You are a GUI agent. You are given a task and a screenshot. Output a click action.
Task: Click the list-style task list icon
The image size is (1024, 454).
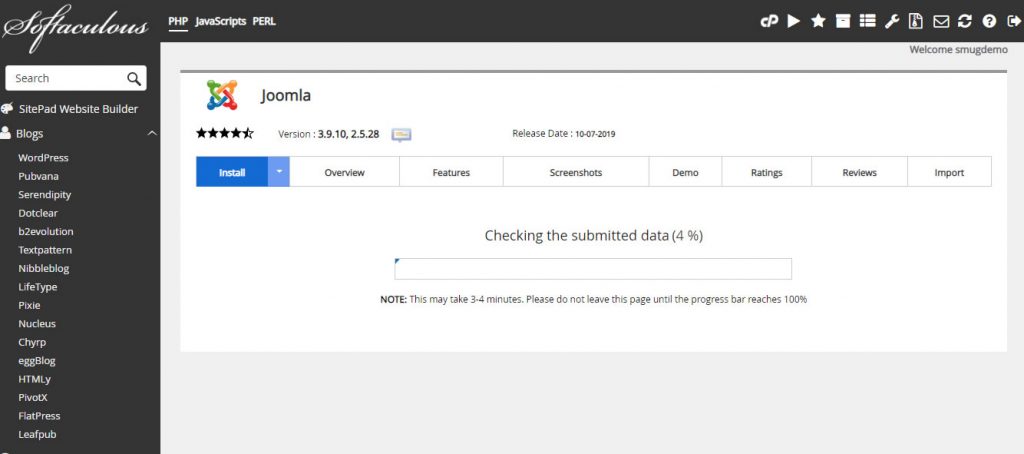[867, 21]
